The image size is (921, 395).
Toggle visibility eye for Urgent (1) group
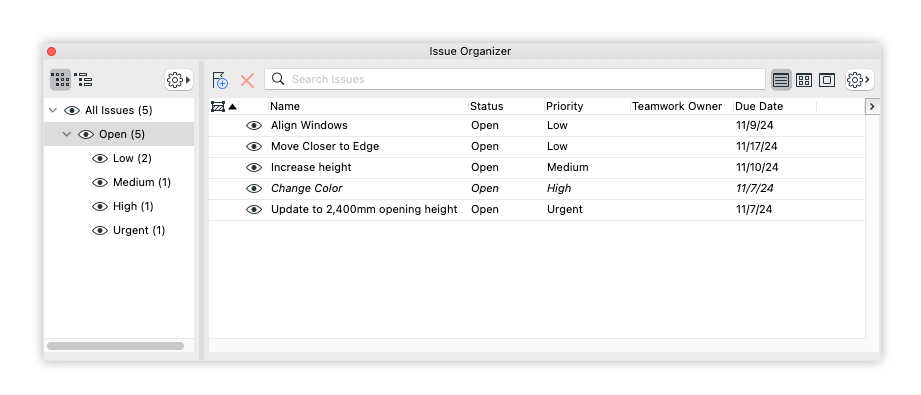100,230
